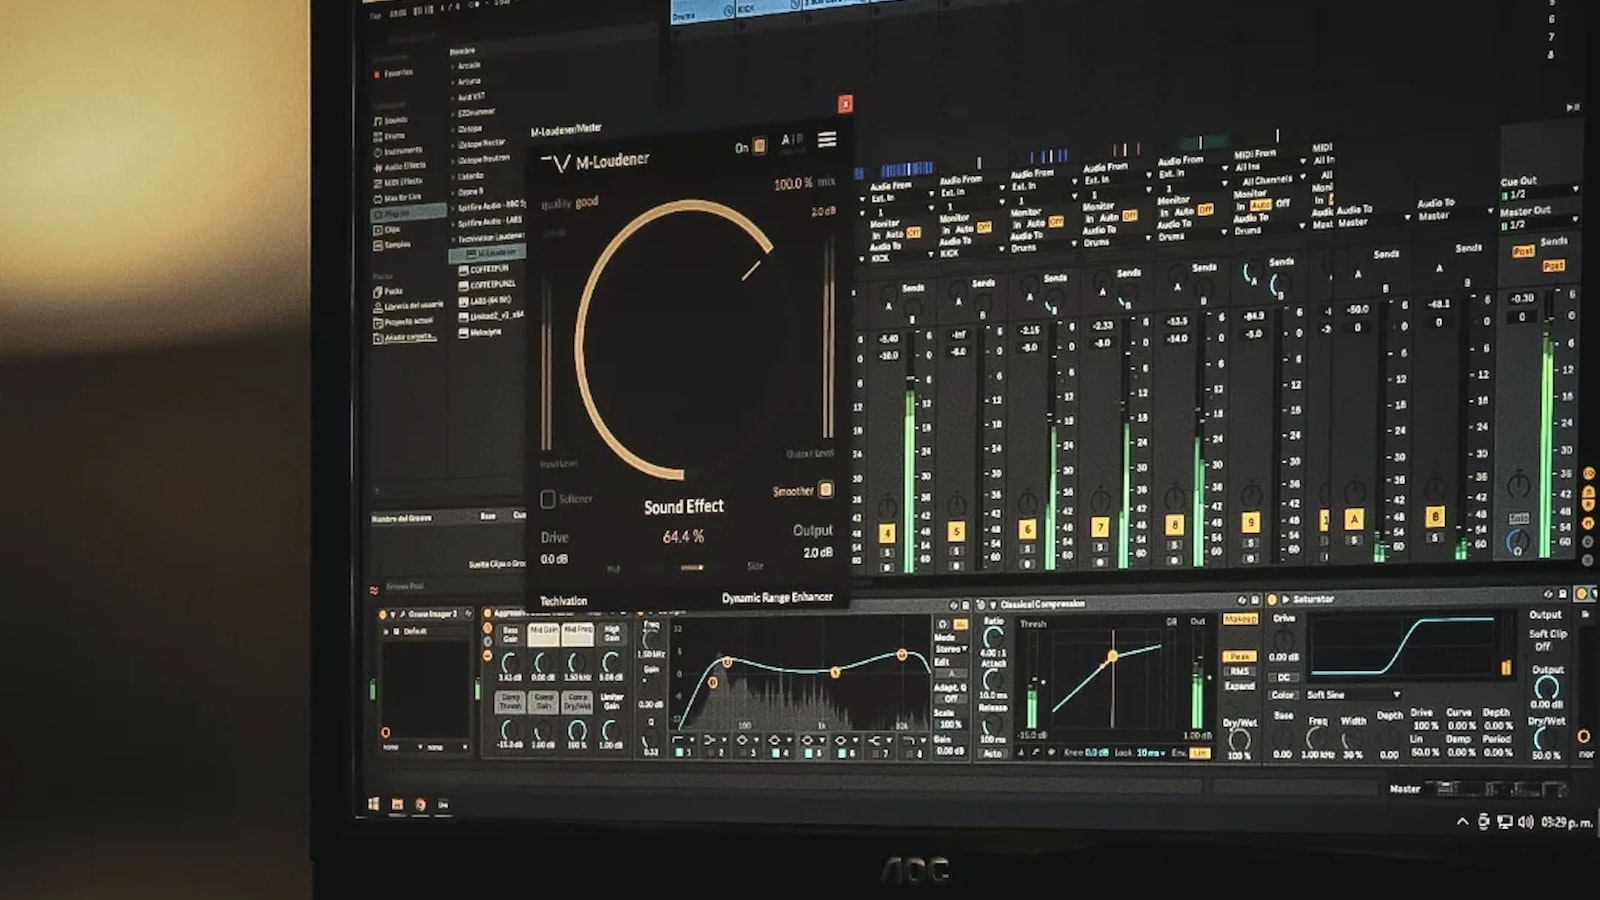
Task: Enable the Softener checkbox
Action: pos(548,498)
